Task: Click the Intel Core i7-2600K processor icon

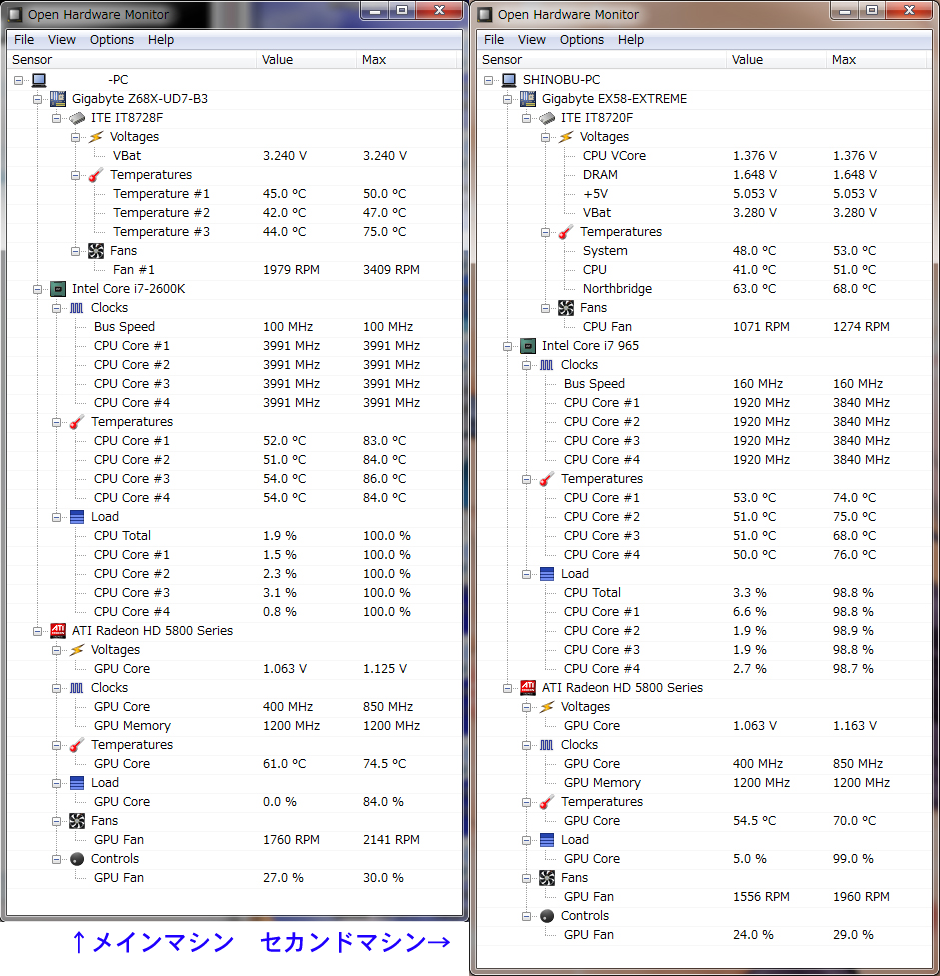Action: click(58, 289)
